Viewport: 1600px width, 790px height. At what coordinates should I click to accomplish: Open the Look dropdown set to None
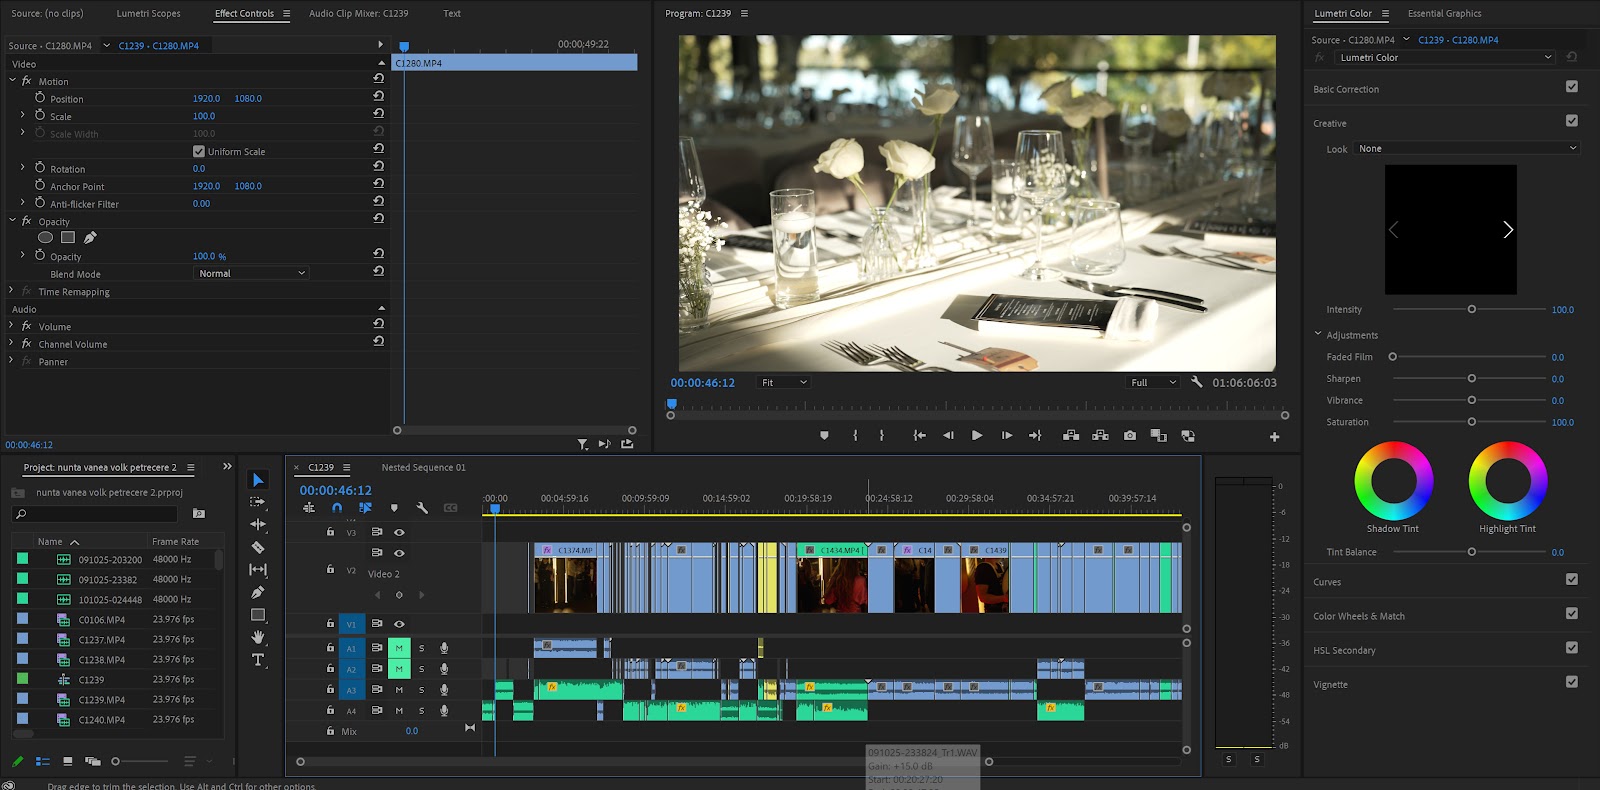tap(1467, 148)
